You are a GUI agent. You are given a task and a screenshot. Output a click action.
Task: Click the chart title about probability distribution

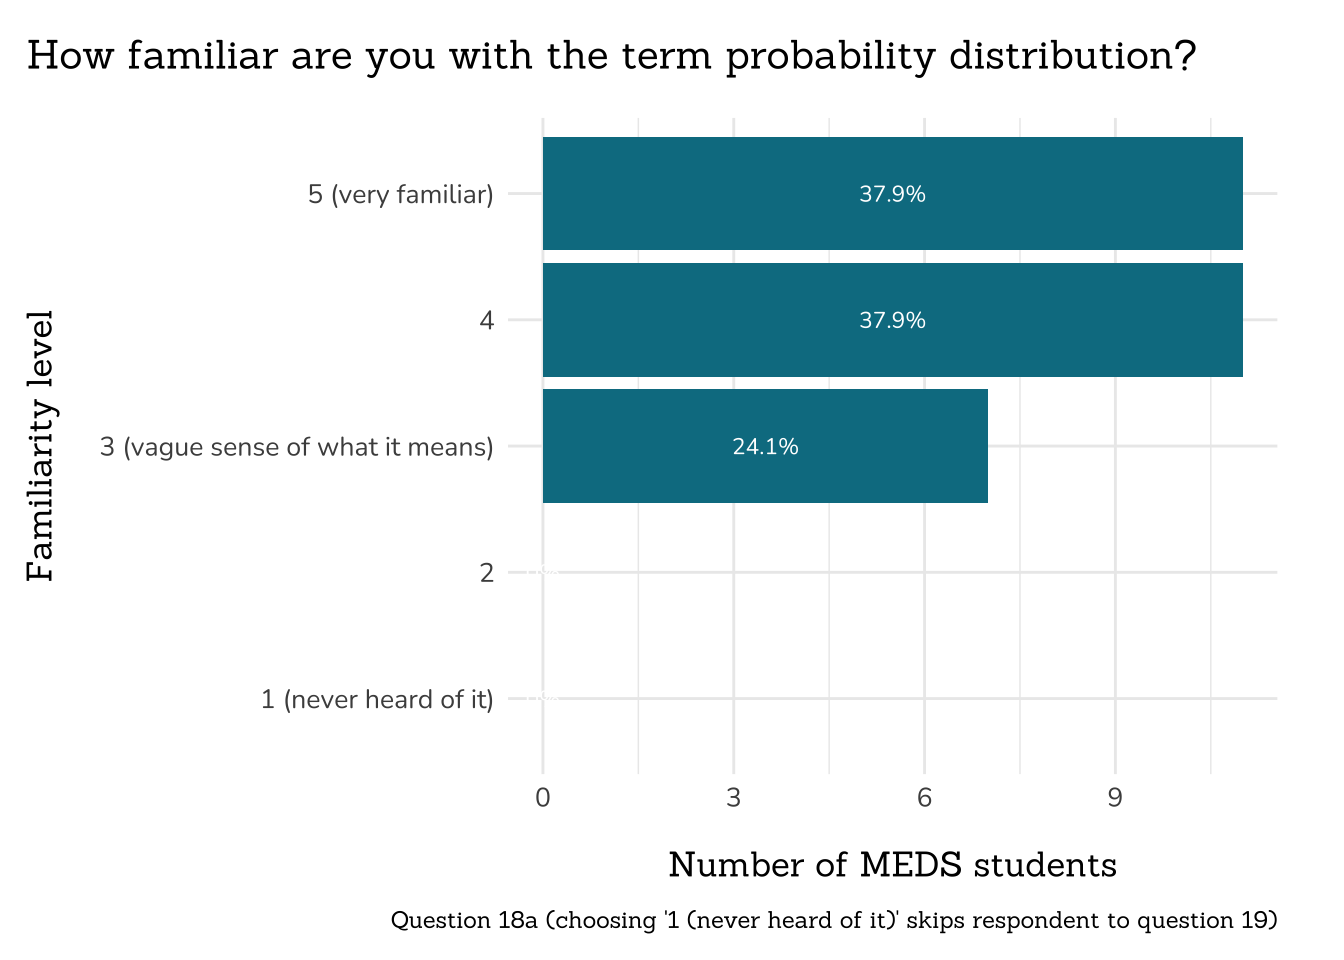click(611, 56)
